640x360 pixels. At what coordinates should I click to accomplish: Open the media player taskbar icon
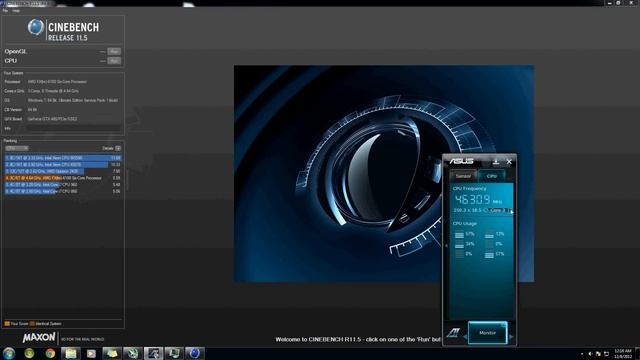point(91,353)
